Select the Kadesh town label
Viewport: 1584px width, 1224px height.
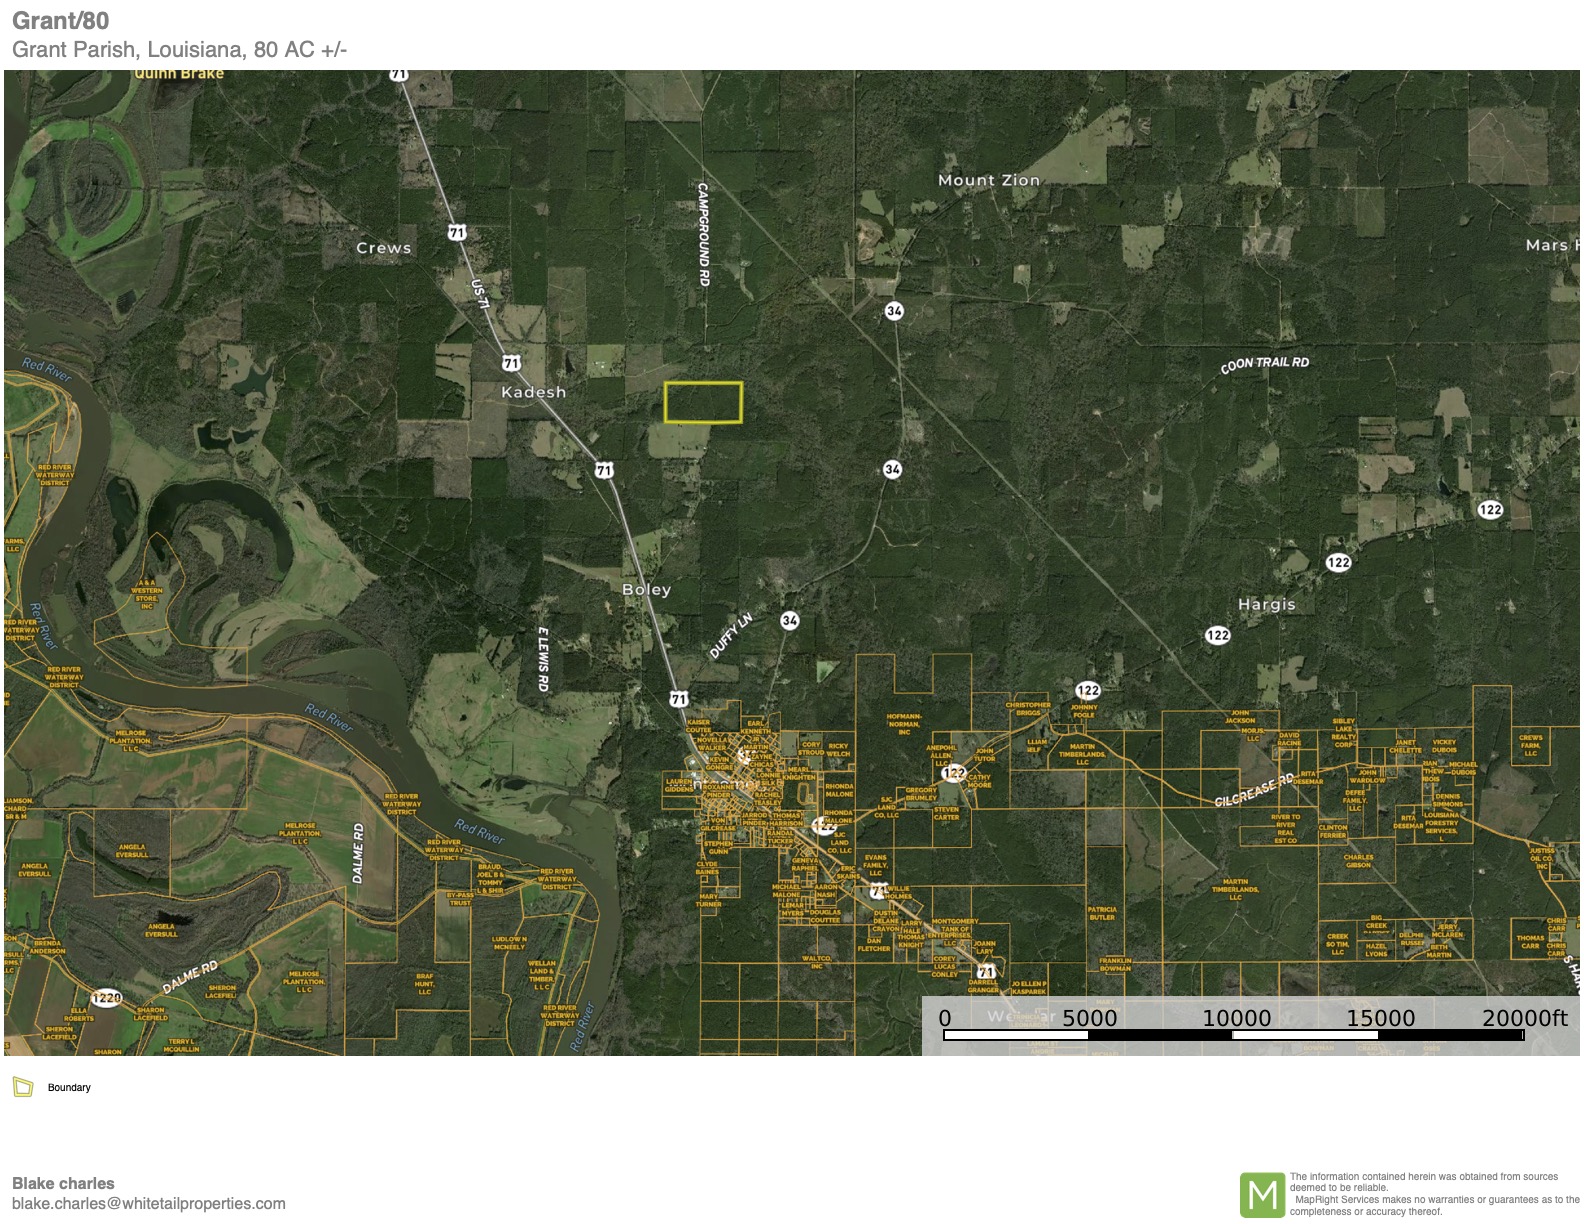(x=533, y=392)
